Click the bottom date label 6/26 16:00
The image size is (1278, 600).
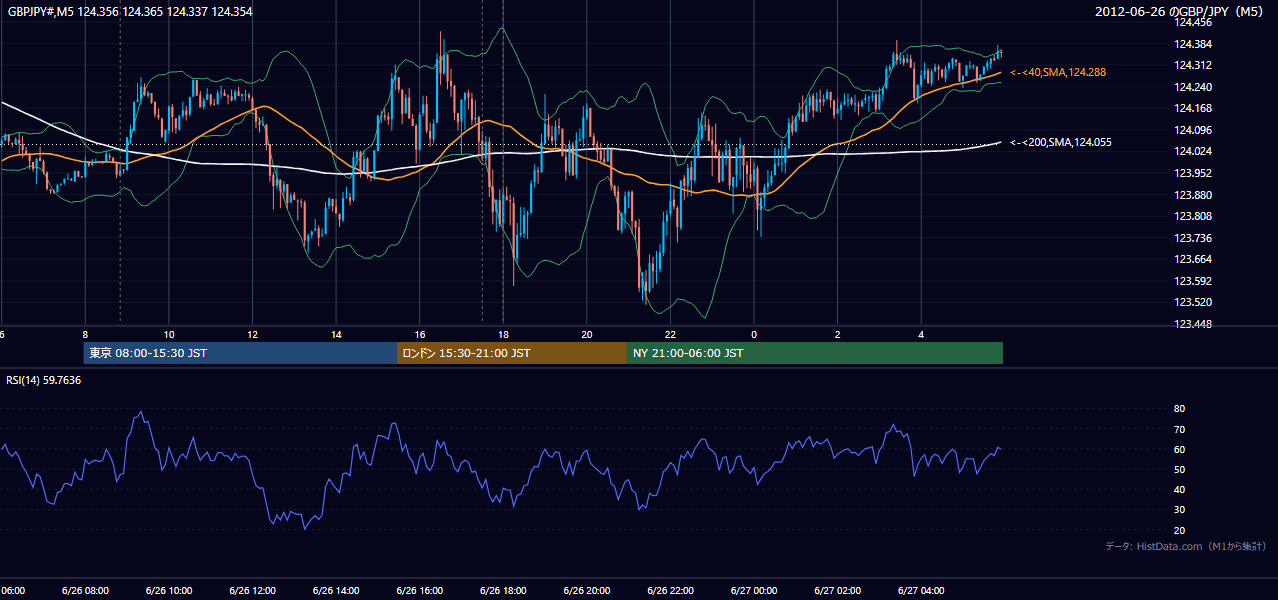tap(419, 591)
